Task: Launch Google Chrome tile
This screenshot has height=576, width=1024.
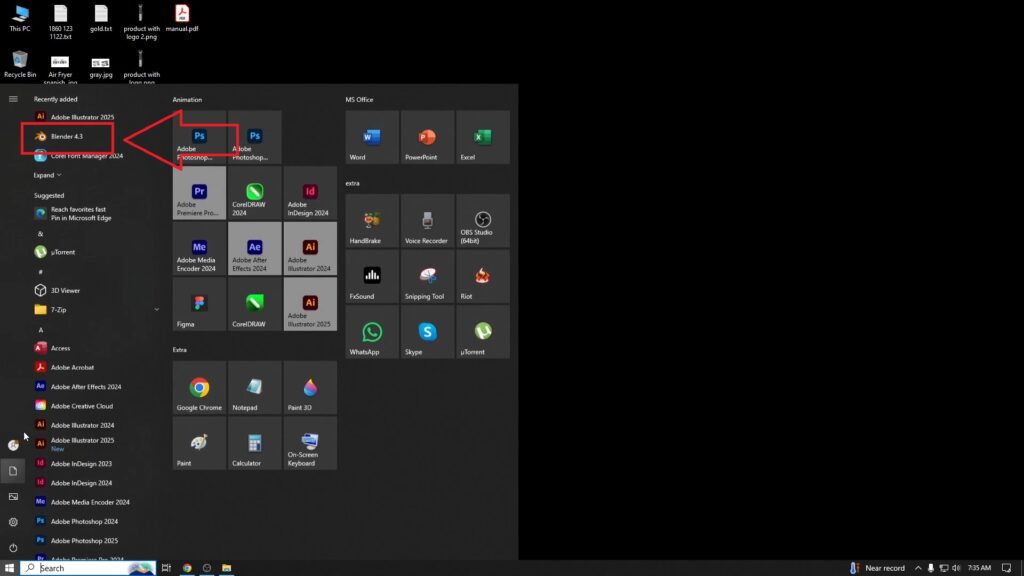Action: [x=199, y=387]
